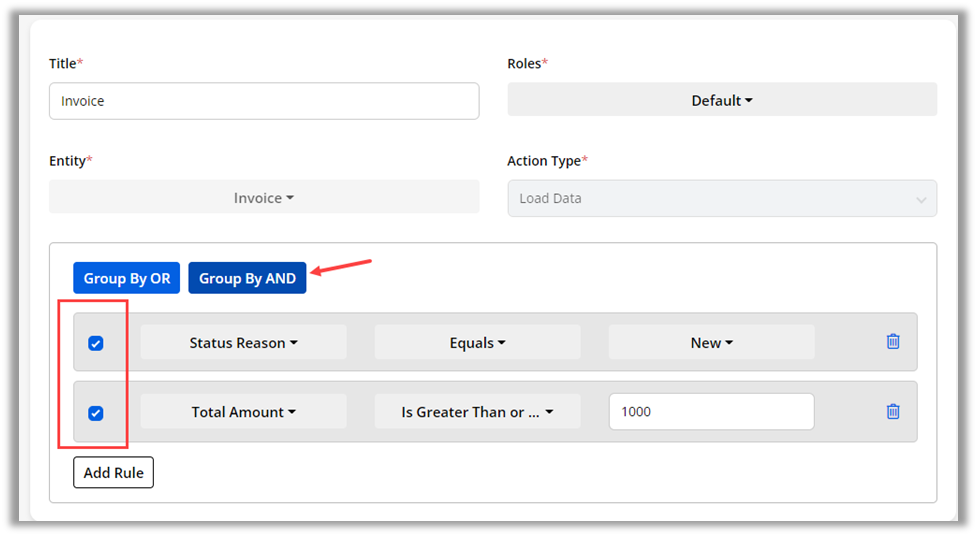Open the Total Amount field dropdown
977x536 pixels.
pos(244,412)
